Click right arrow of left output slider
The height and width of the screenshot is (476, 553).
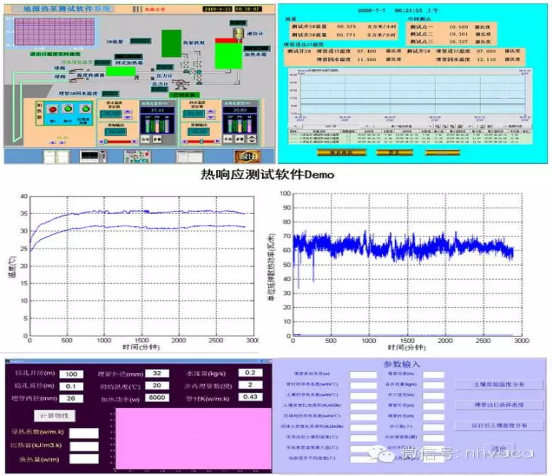pos(134,142)
